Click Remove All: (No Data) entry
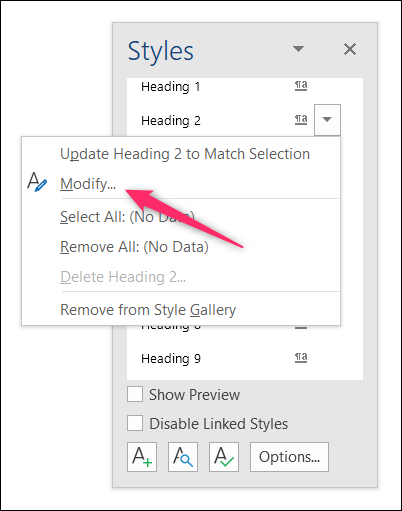Viewport: 402px width, 511px height. coord(134,247)
